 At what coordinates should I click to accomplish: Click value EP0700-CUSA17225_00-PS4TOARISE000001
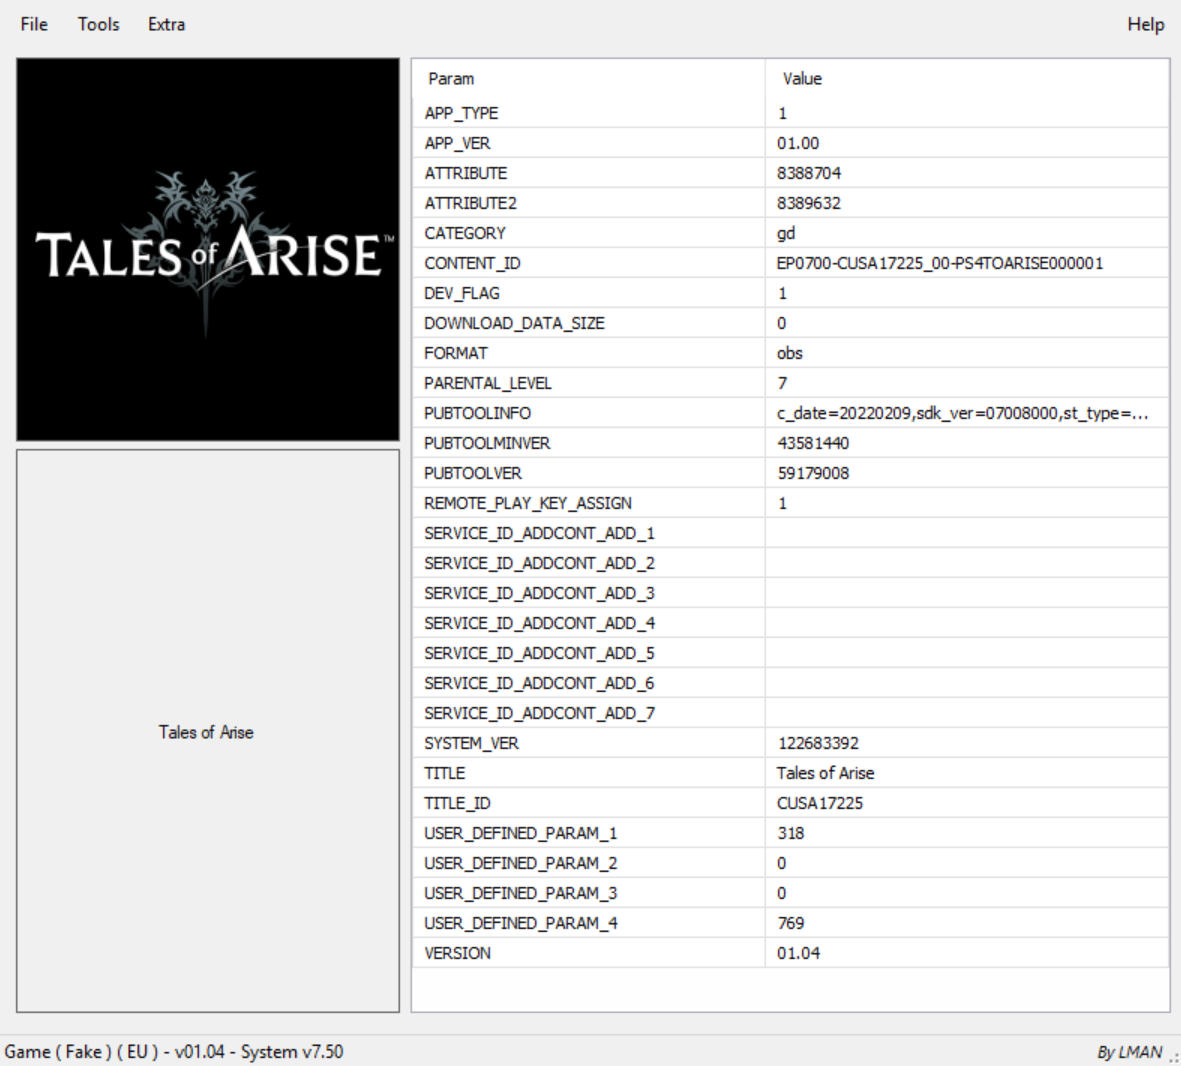[x=939, y=264]
